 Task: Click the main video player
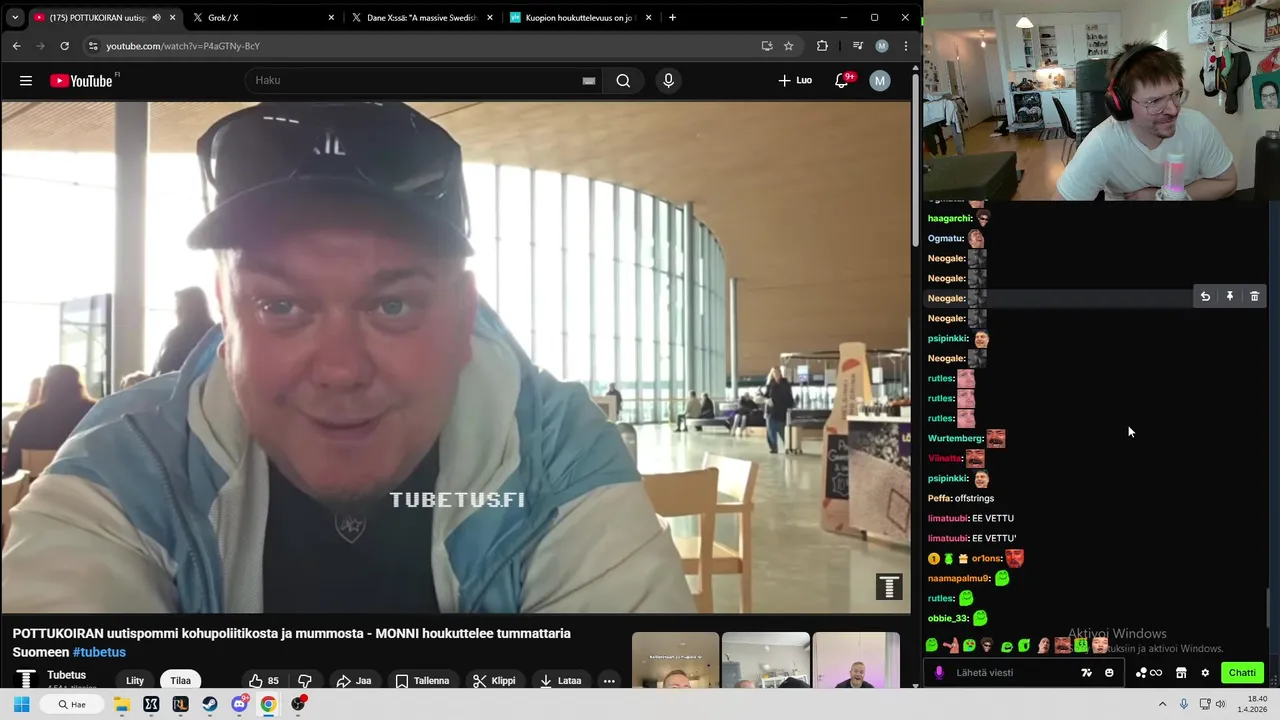pyautogui.click(x=456, y=357)
